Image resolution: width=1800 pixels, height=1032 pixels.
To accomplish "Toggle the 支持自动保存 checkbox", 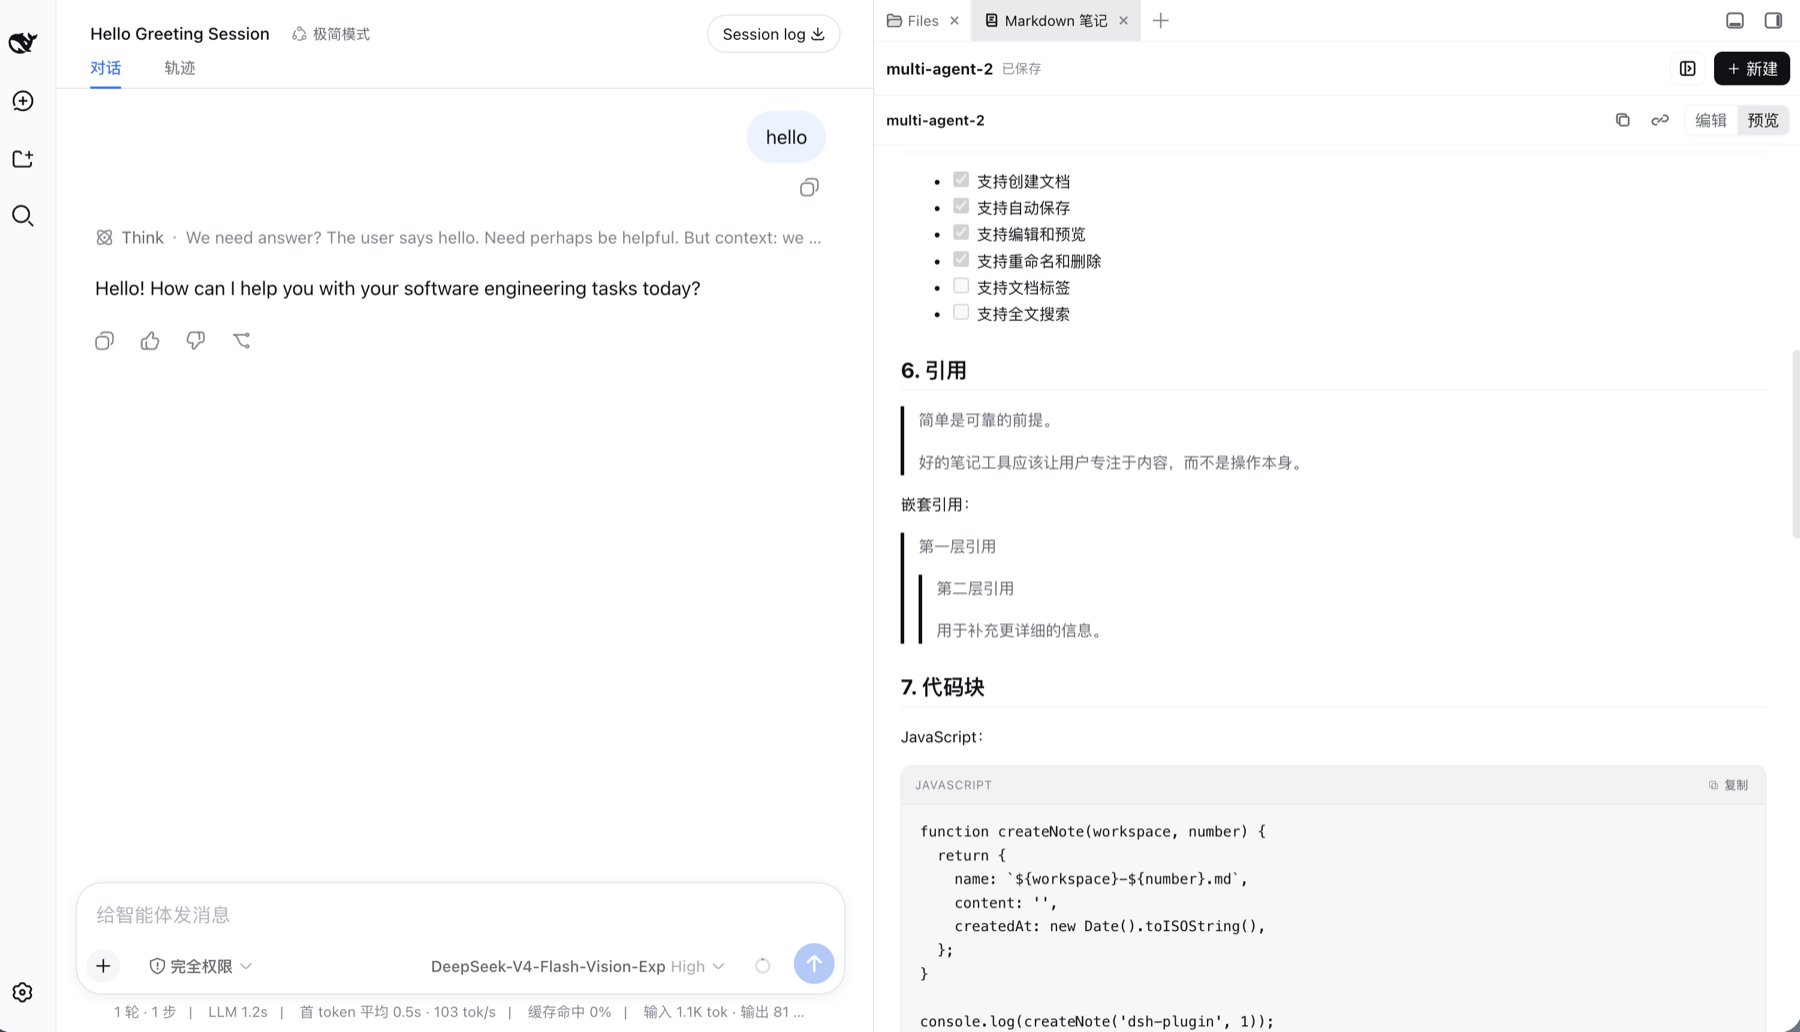I will tap(961, 206).
